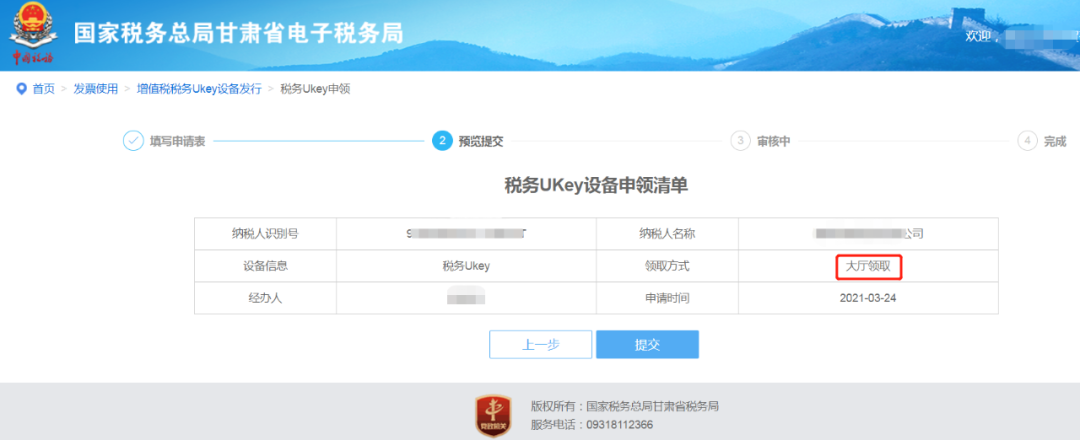This screenshot has height=440, width=1080.
Task: Click the 税务Ukey申领 breadcrumb text
Action: pos(315,90)
